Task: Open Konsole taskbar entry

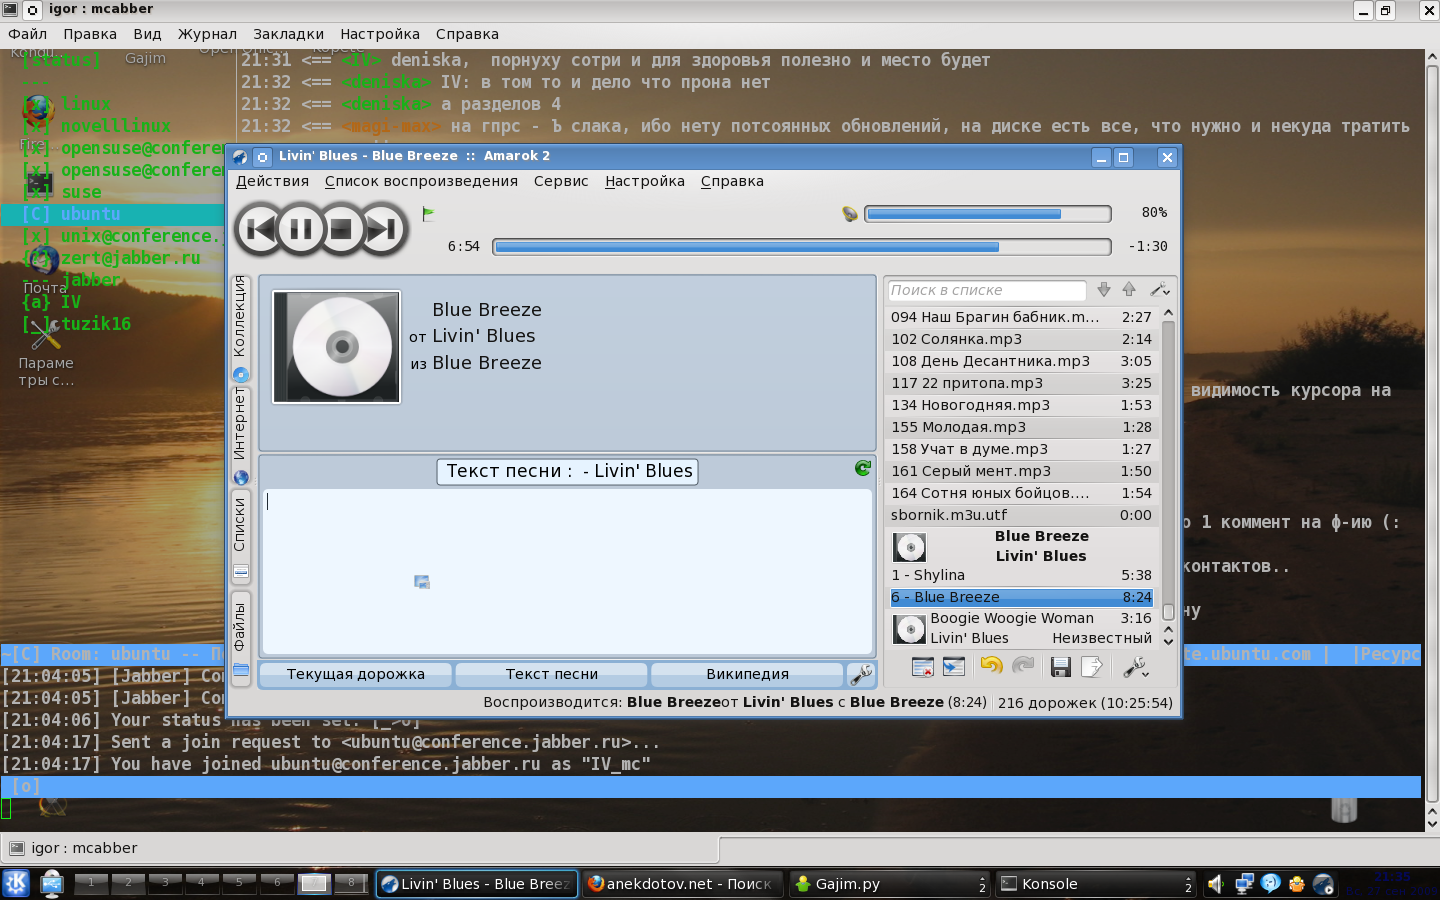Action: (1096, 884)
